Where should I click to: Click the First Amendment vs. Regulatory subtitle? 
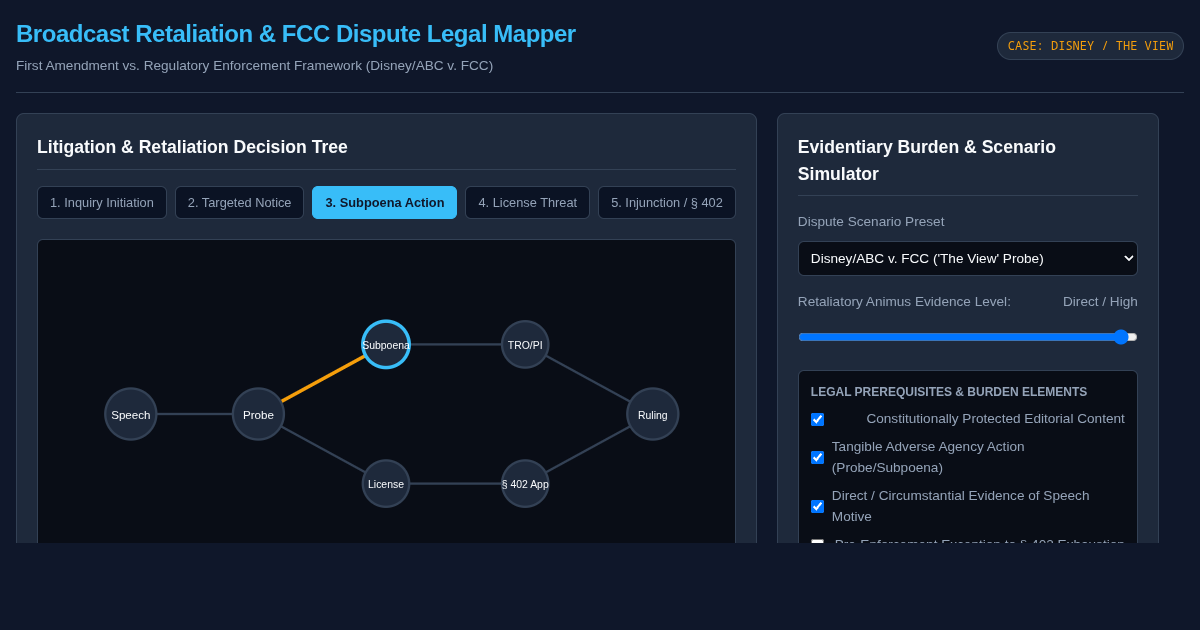(255, 65)
